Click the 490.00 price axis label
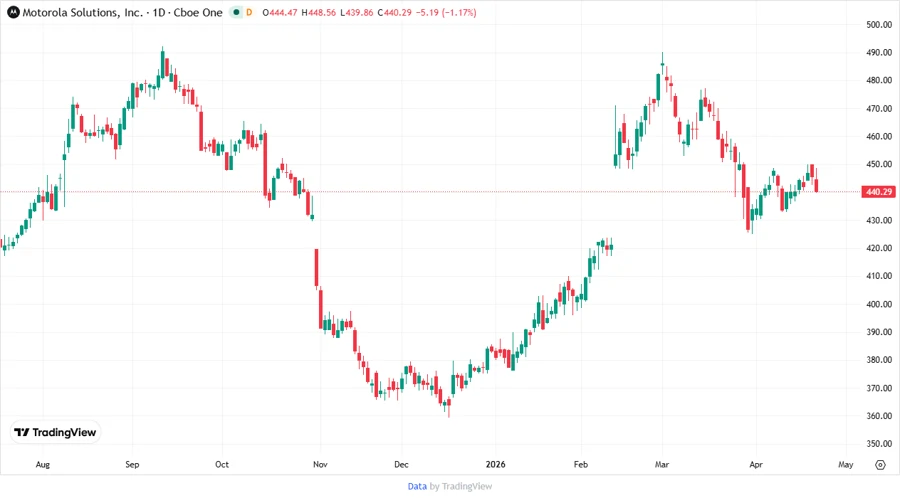The image size is (900, 498). (x=879, y=53)
